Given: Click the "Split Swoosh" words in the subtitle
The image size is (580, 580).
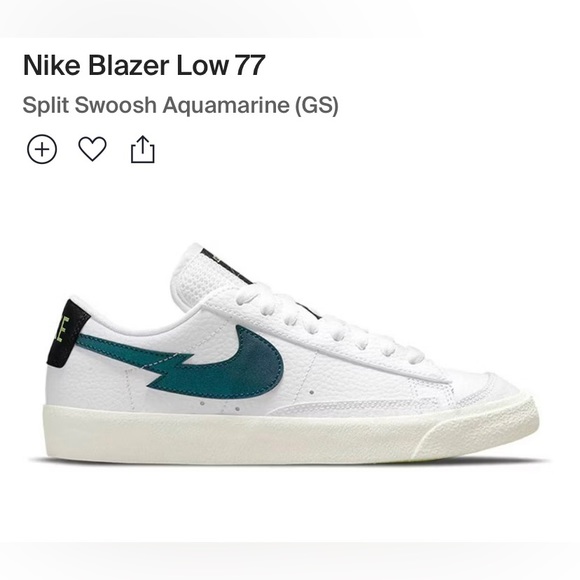Looking at the screenshot, I should [x=90, y=105].
